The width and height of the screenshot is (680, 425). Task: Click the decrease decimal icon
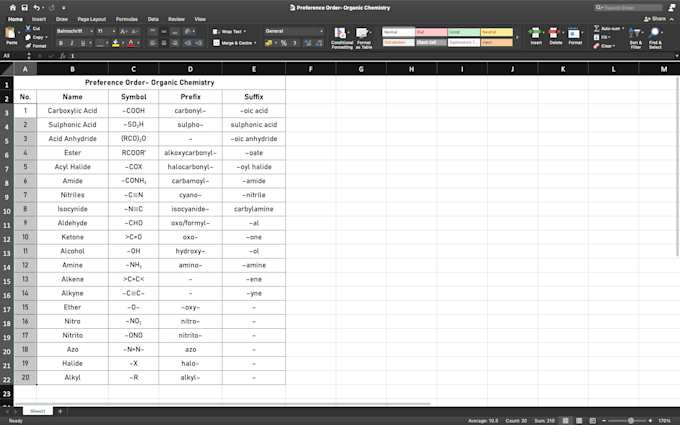click(x=319, y=43)
